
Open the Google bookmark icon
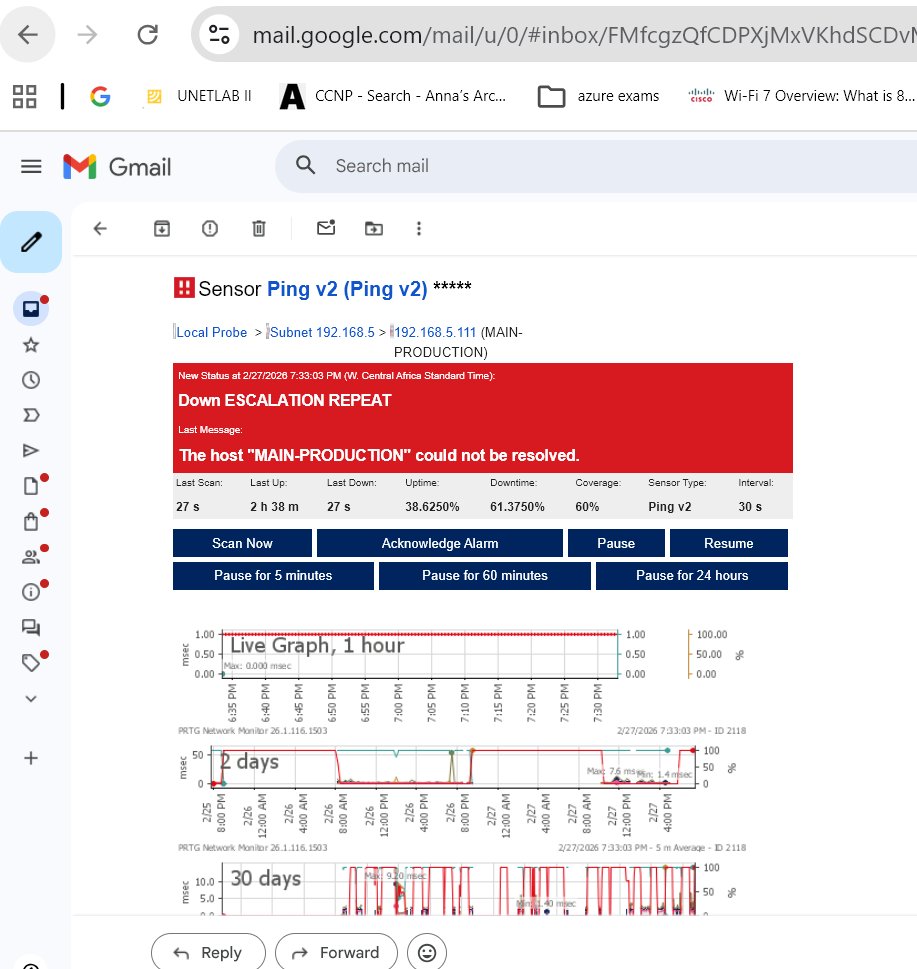point(100,96)
